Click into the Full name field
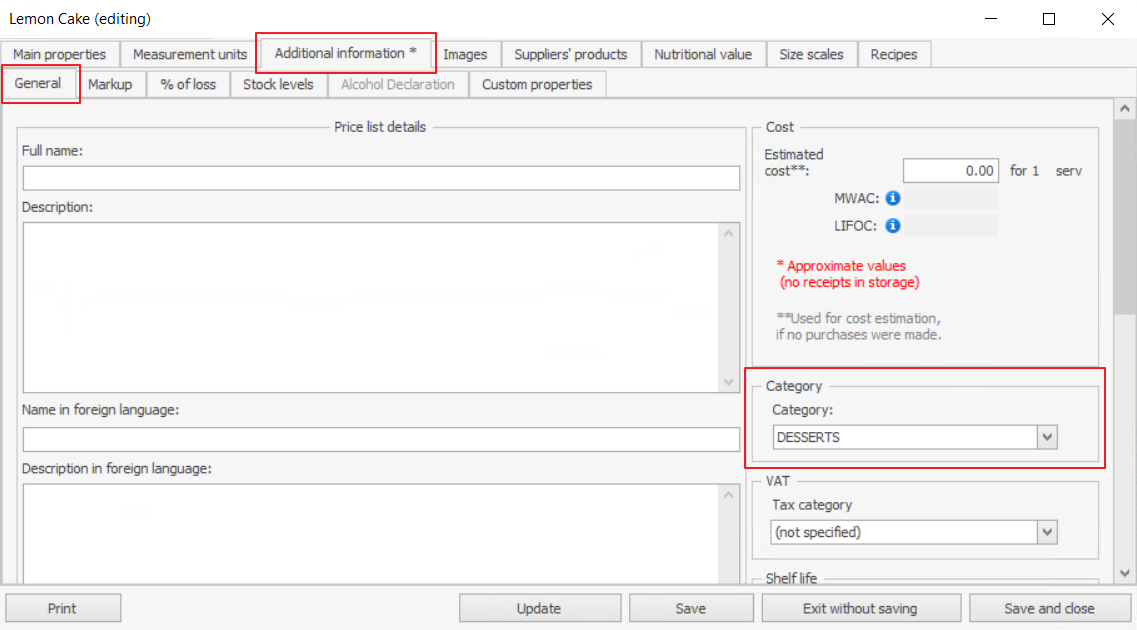 pyautogui.click(x=381, y=178)
